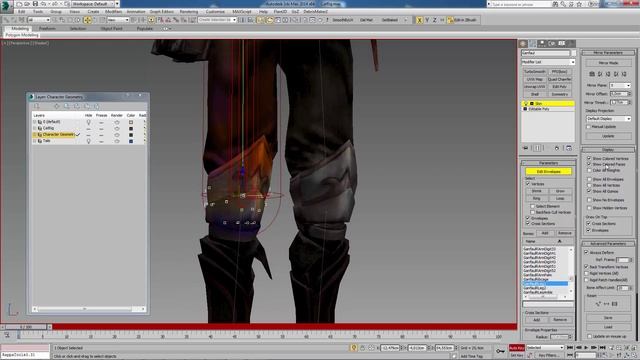Switch to the Freeform ribbon tab
The height and width of the screenshot is (360, 640).
pyautogui.click(x=47, y=29)
